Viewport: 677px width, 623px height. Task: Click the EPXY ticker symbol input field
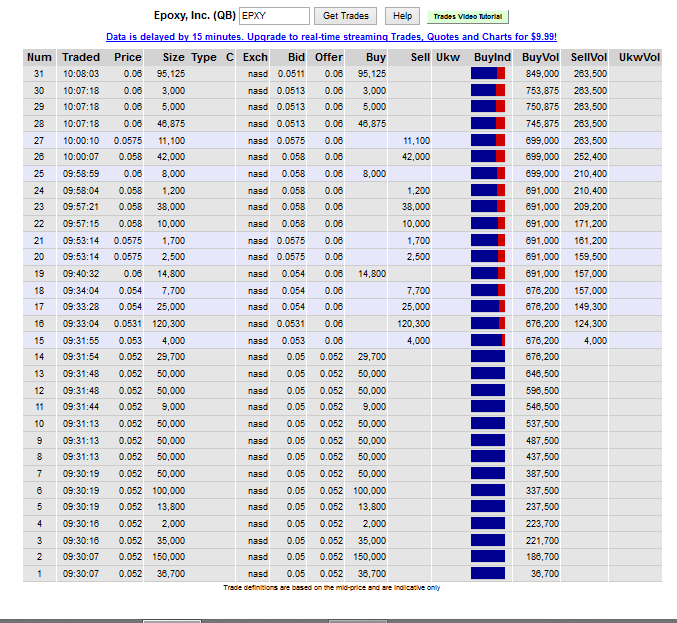[x=274, y=16]
